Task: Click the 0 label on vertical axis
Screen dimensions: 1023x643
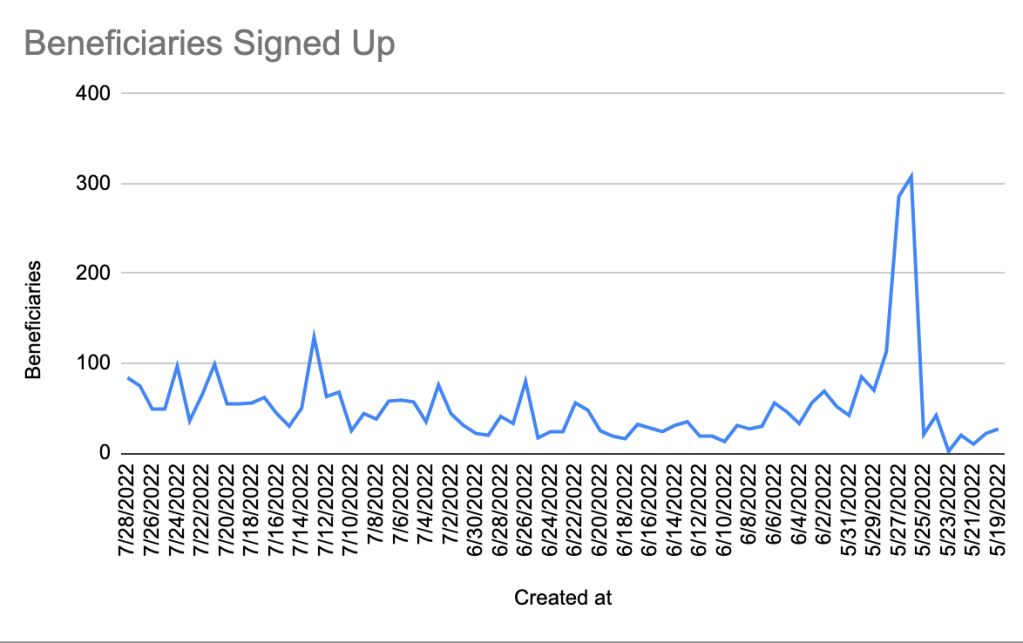Action: (103, 453)
